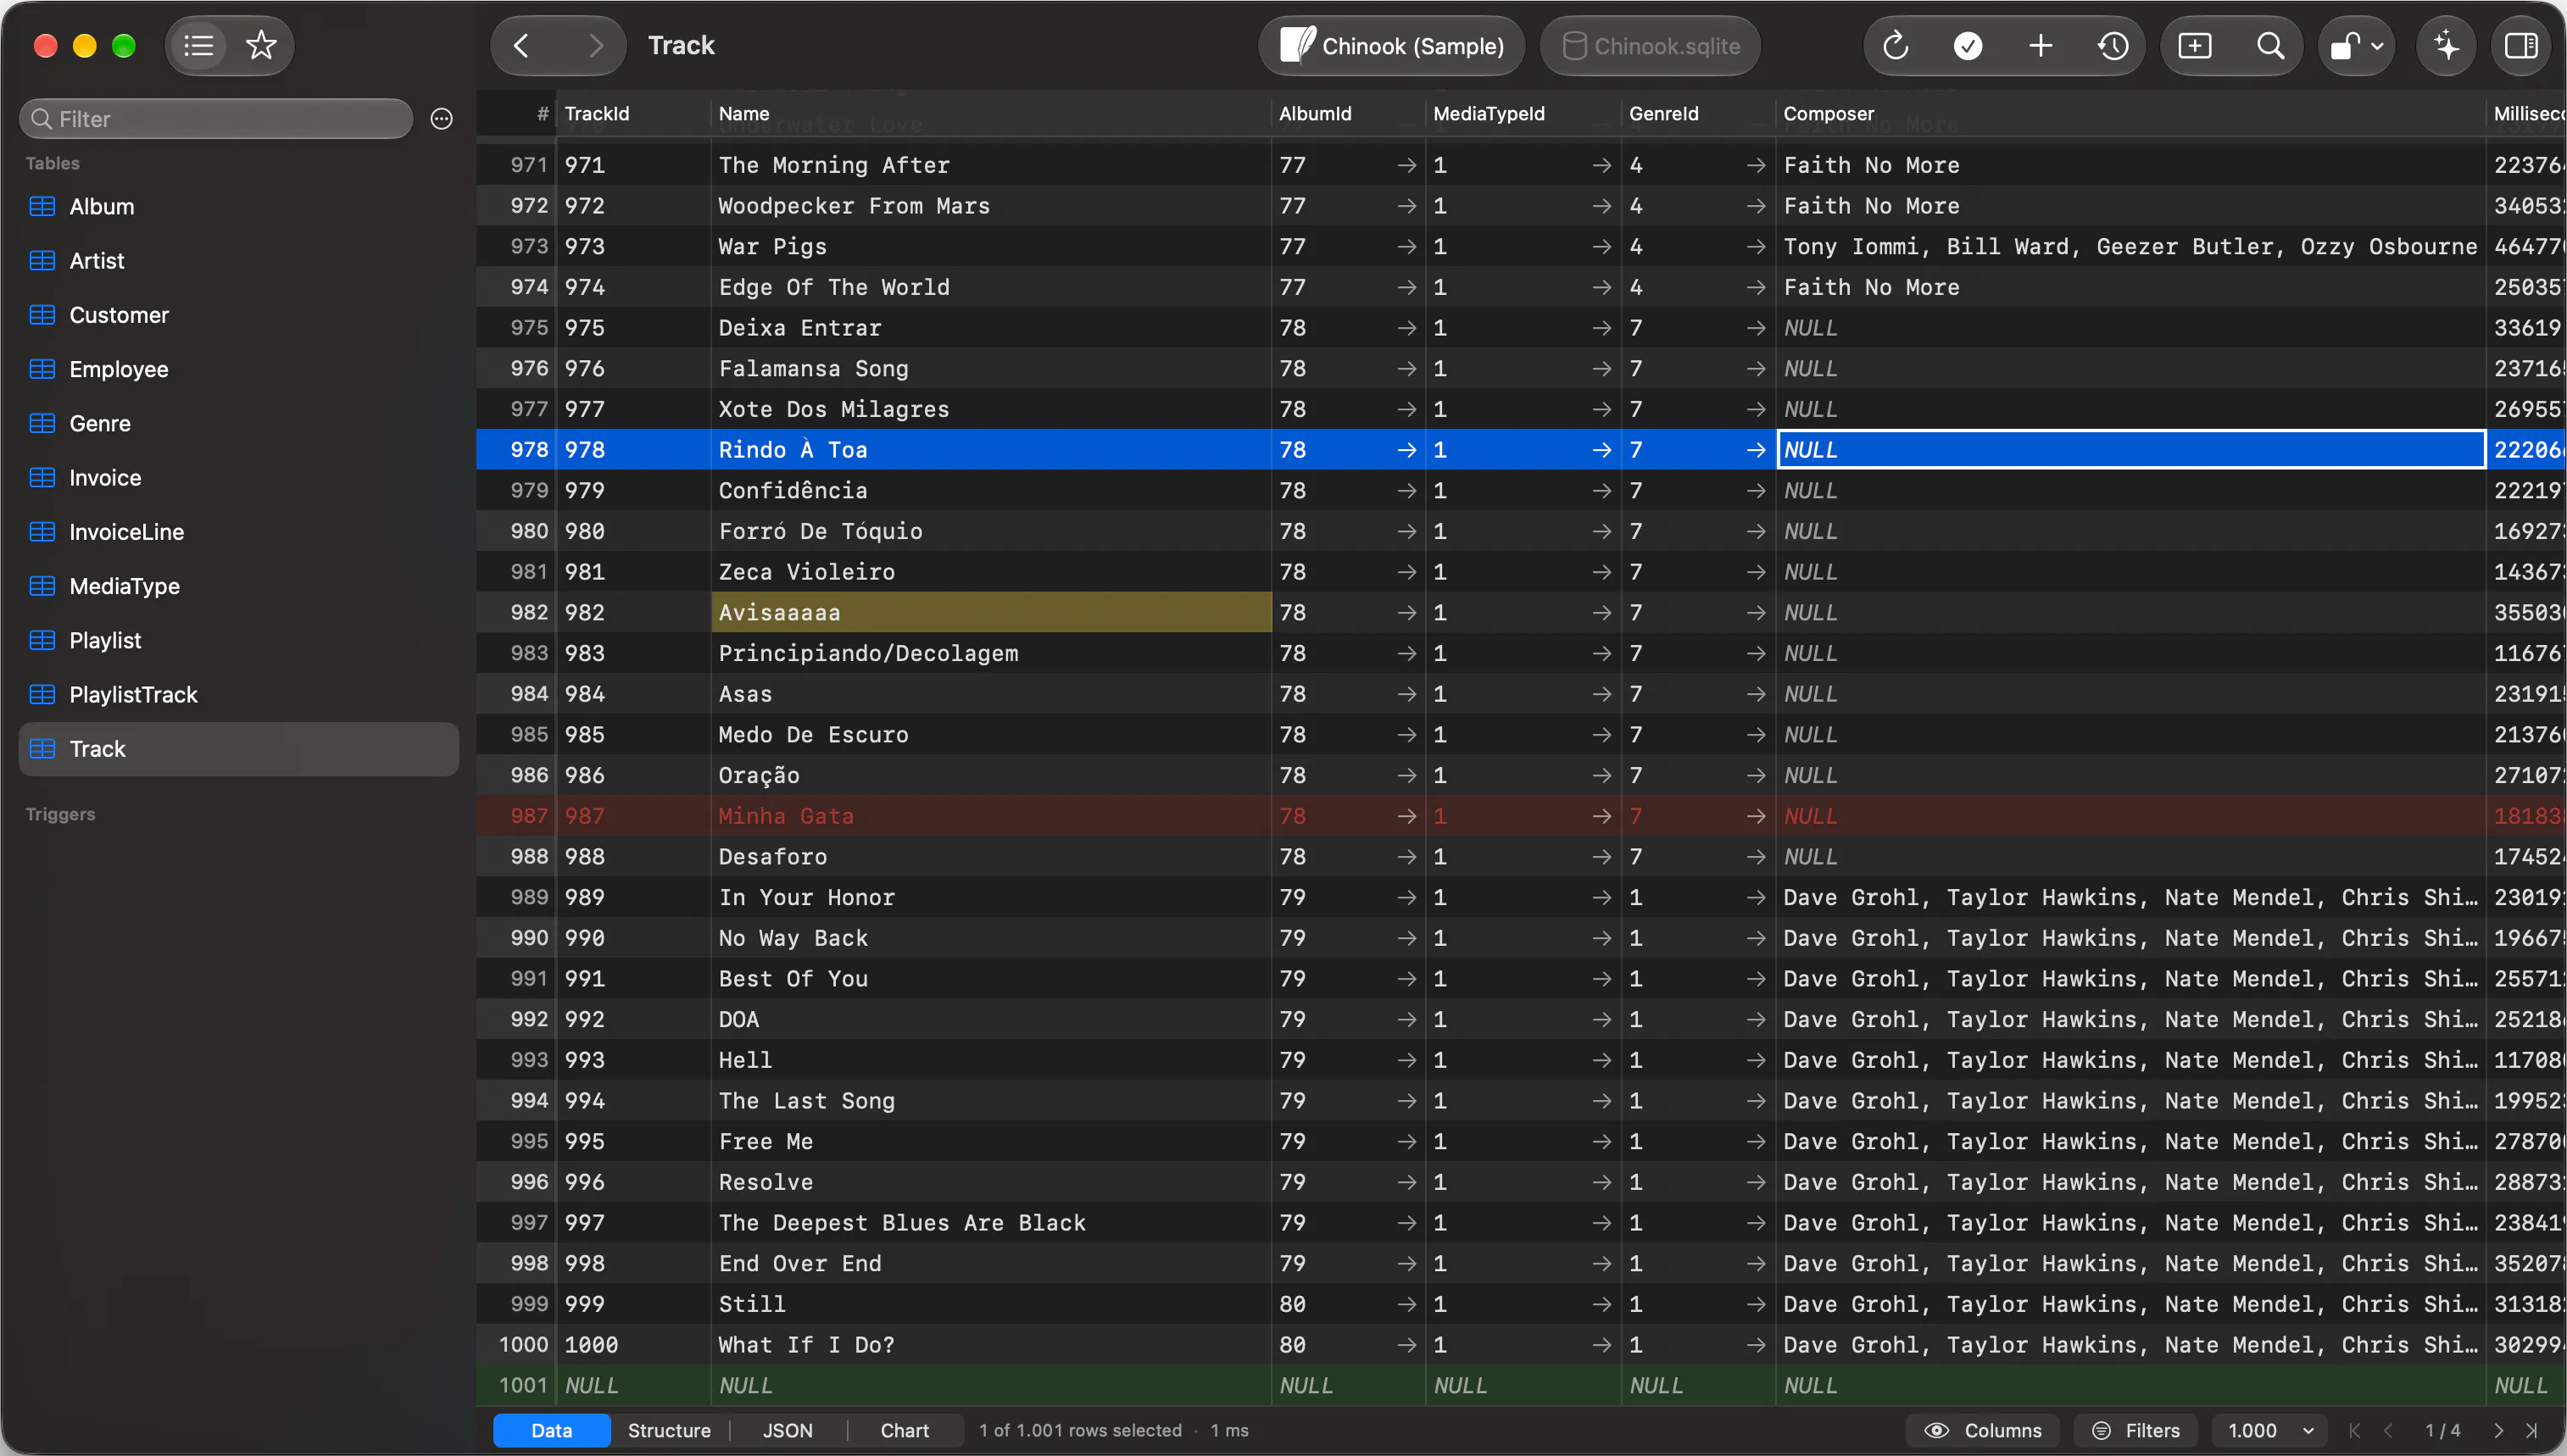Select the Track table
Viewport: 2567px width, 1456px height.
(238, 749)
